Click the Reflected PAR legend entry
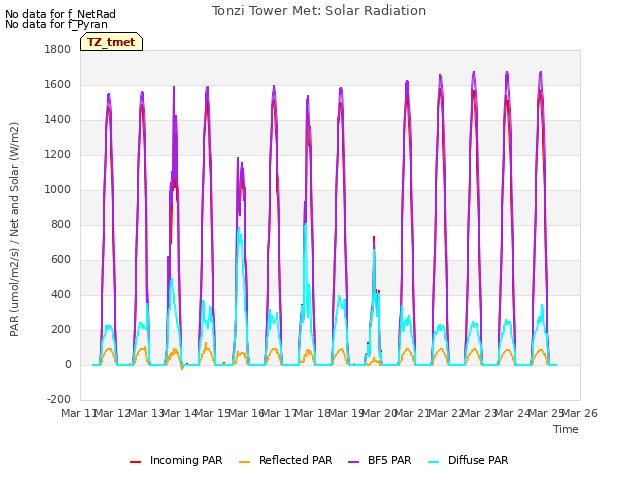Screen dimensions: 640x480 pyautogui.click(x=285, y=460)
